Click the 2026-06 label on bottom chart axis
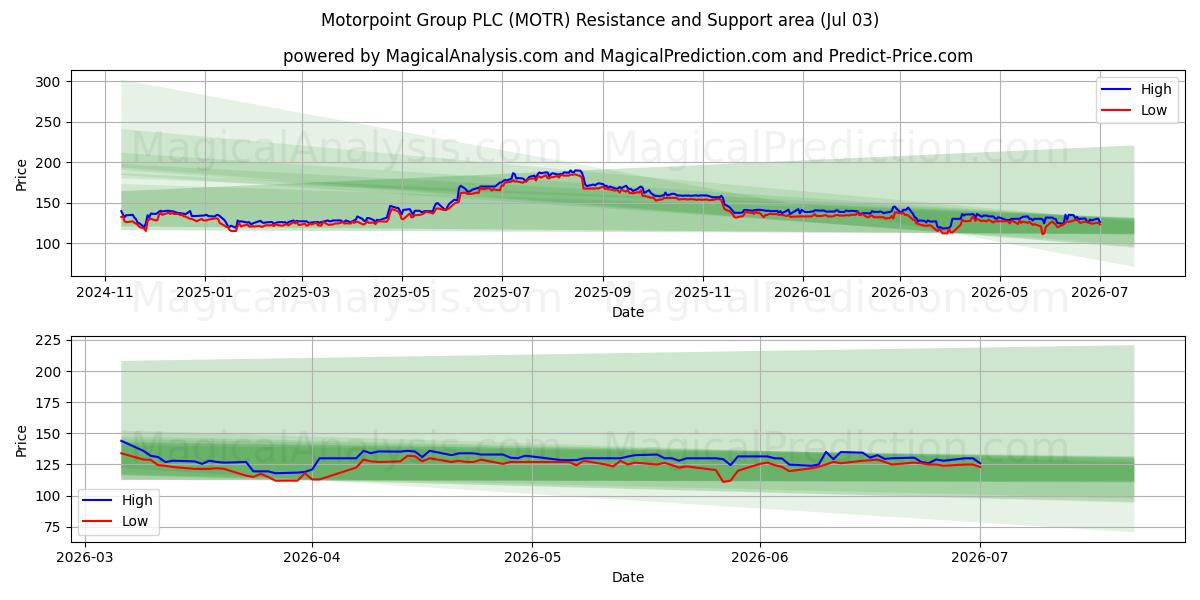Screen dimensions: 1200x600 point(760,558)
